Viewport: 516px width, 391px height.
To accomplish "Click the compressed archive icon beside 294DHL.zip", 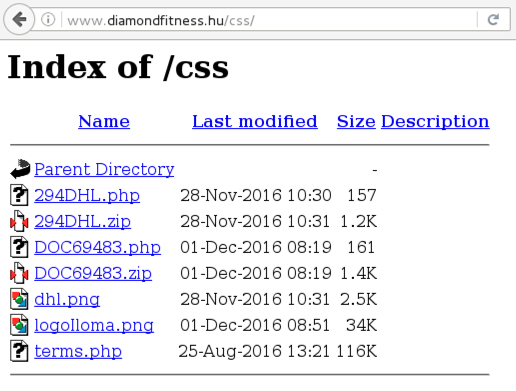I will coord(19,221).
